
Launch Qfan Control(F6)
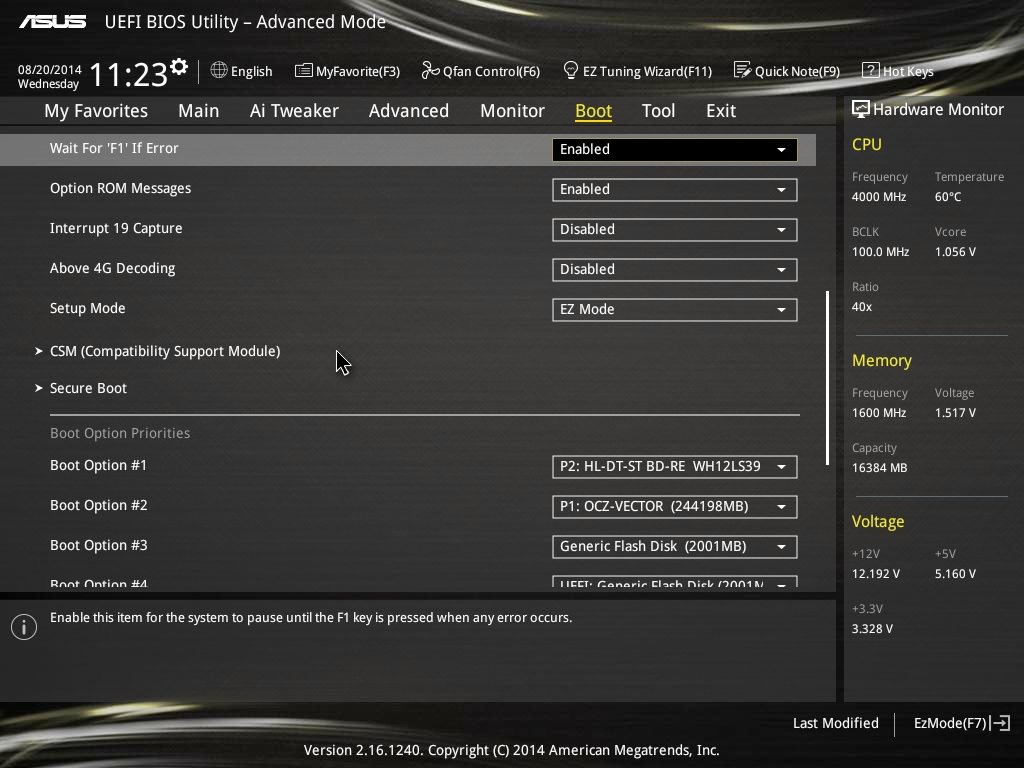pos(481,71)
